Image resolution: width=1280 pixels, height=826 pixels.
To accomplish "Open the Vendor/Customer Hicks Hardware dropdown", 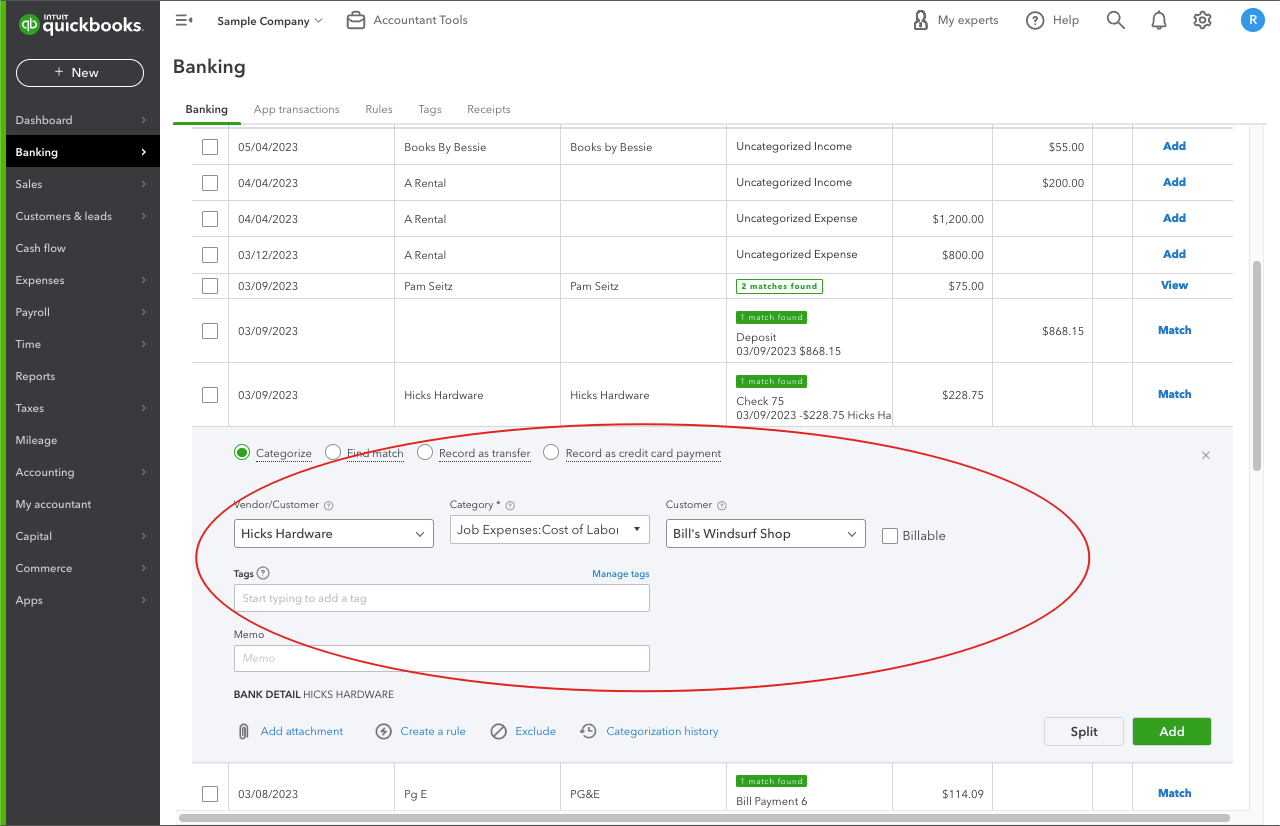I will [334, 534].
